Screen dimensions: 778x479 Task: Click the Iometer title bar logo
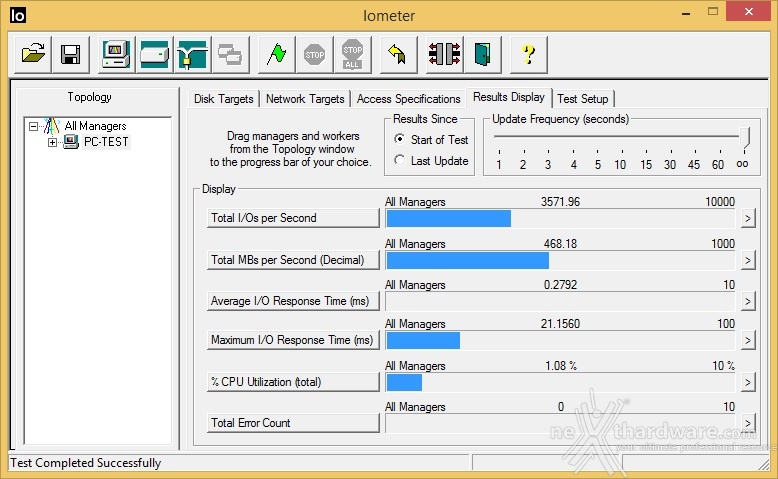(x=17, y=15)
